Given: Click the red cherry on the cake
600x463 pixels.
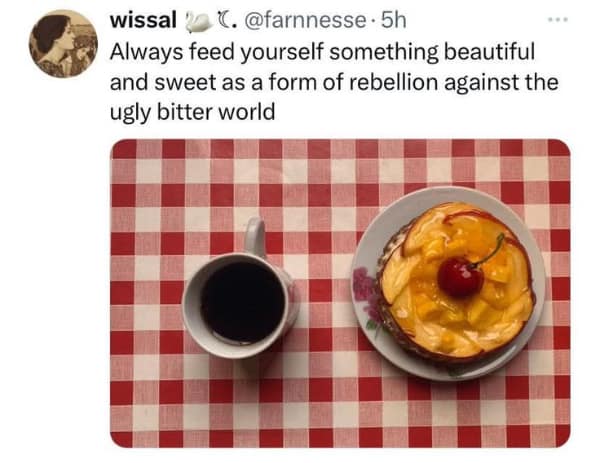Looking at the screenshot, I should (460, 277).
